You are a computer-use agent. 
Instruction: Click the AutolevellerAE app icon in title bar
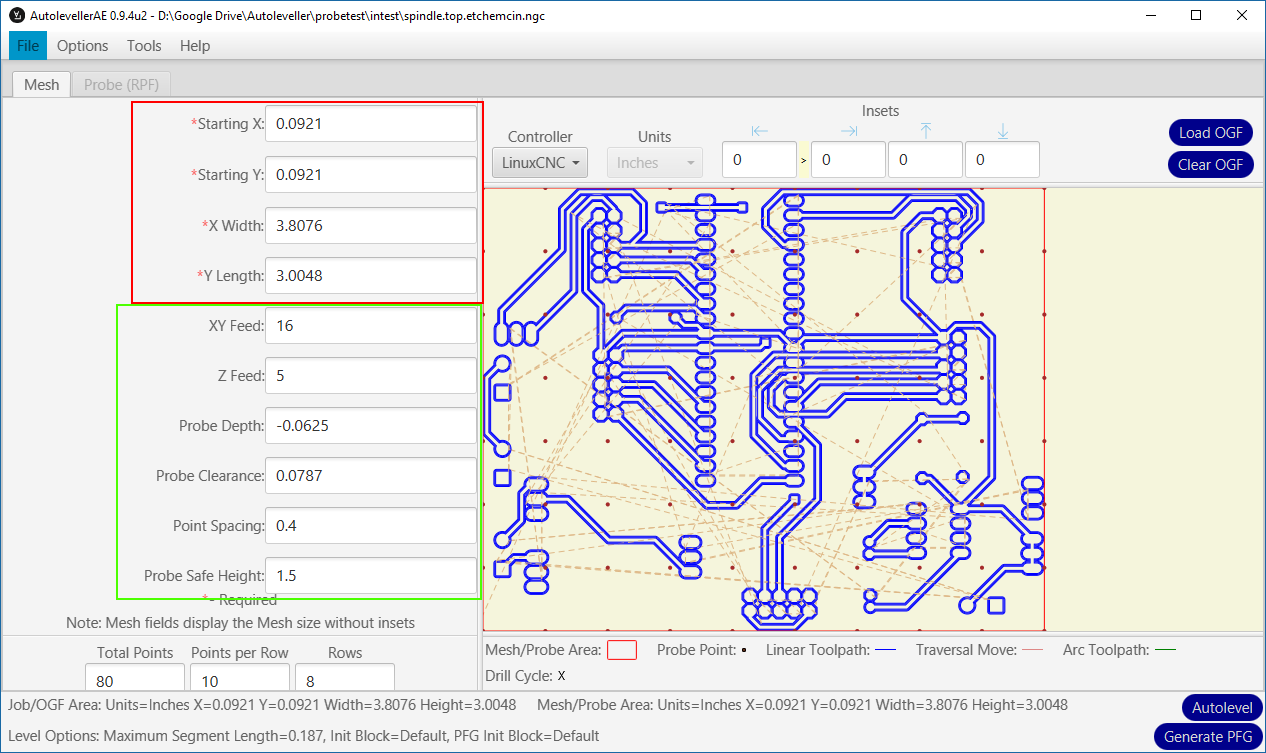click(x=16, y=16)
